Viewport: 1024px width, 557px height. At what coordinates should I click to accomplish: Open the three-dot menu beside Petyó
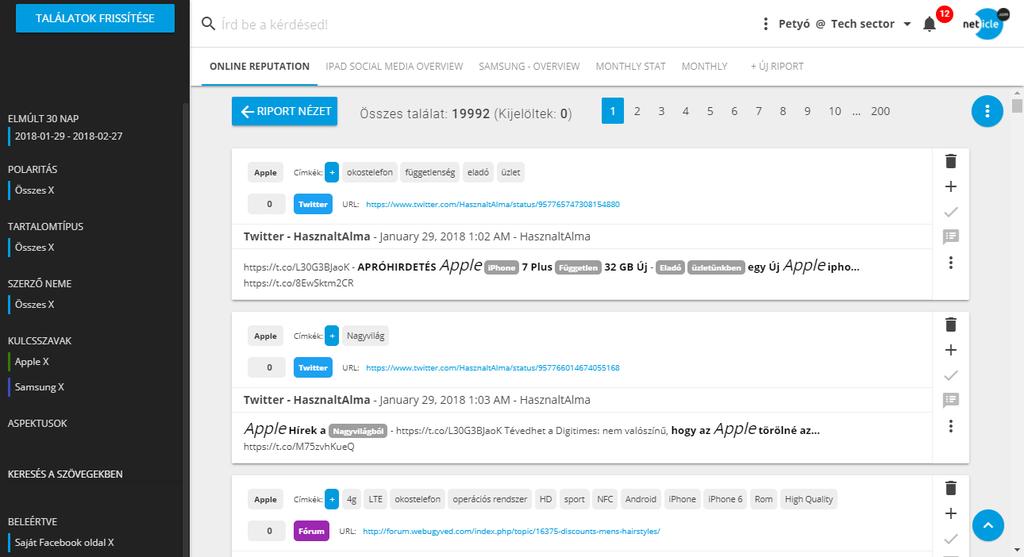click(x=765, y=24)
